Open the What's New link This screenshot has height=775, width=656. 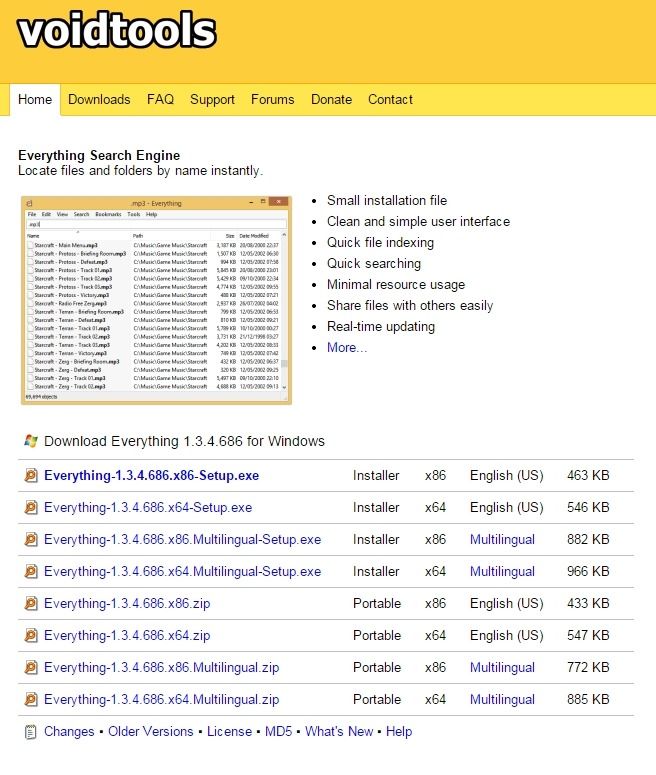point(339,732)
